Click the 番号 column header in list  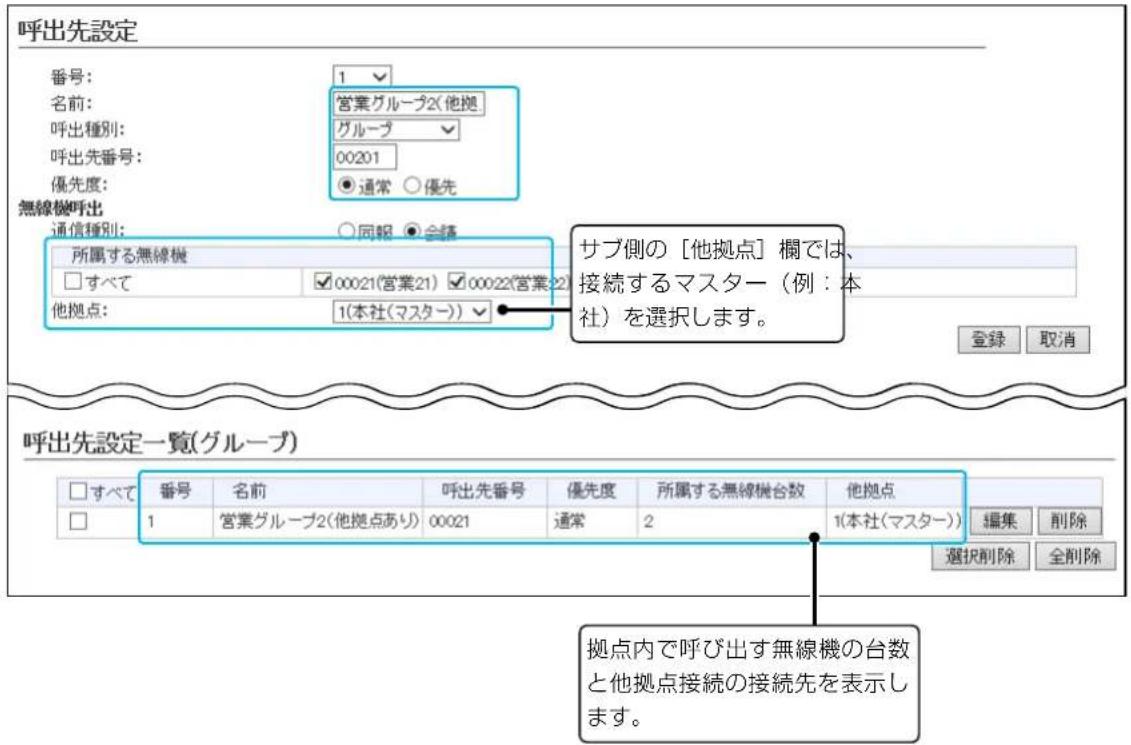(x=175, y=491)
